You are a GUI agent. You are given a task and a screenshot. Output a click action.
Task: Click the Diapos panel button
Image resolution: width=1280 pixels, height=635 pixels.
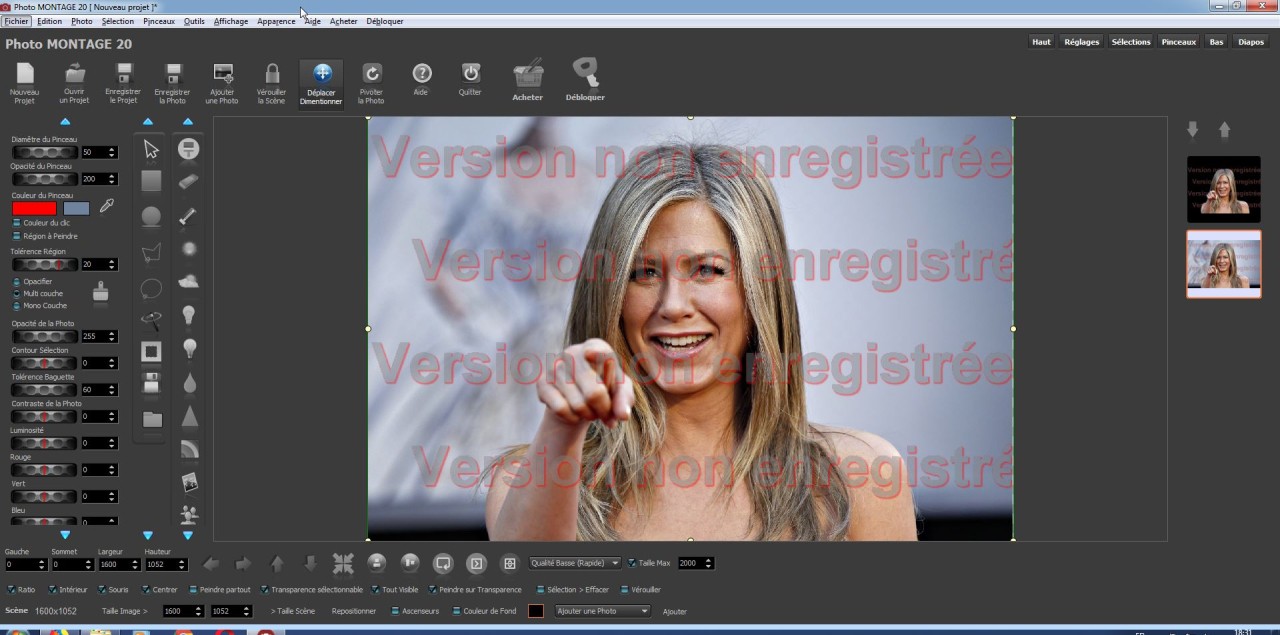1250,42
